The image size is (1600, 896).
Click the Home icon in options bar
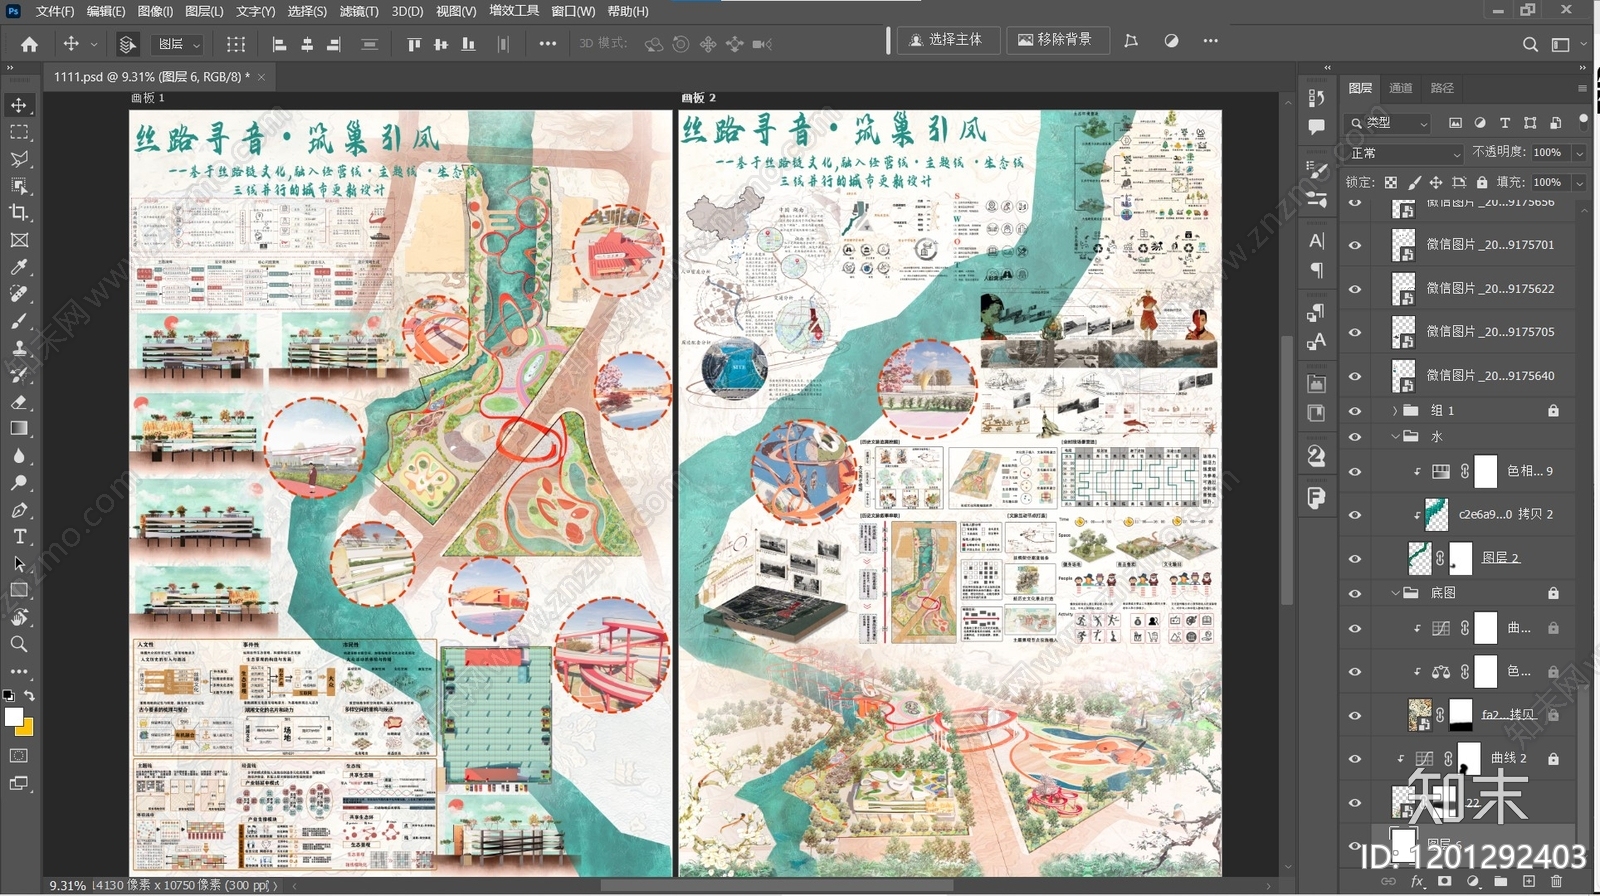point(29,44)
